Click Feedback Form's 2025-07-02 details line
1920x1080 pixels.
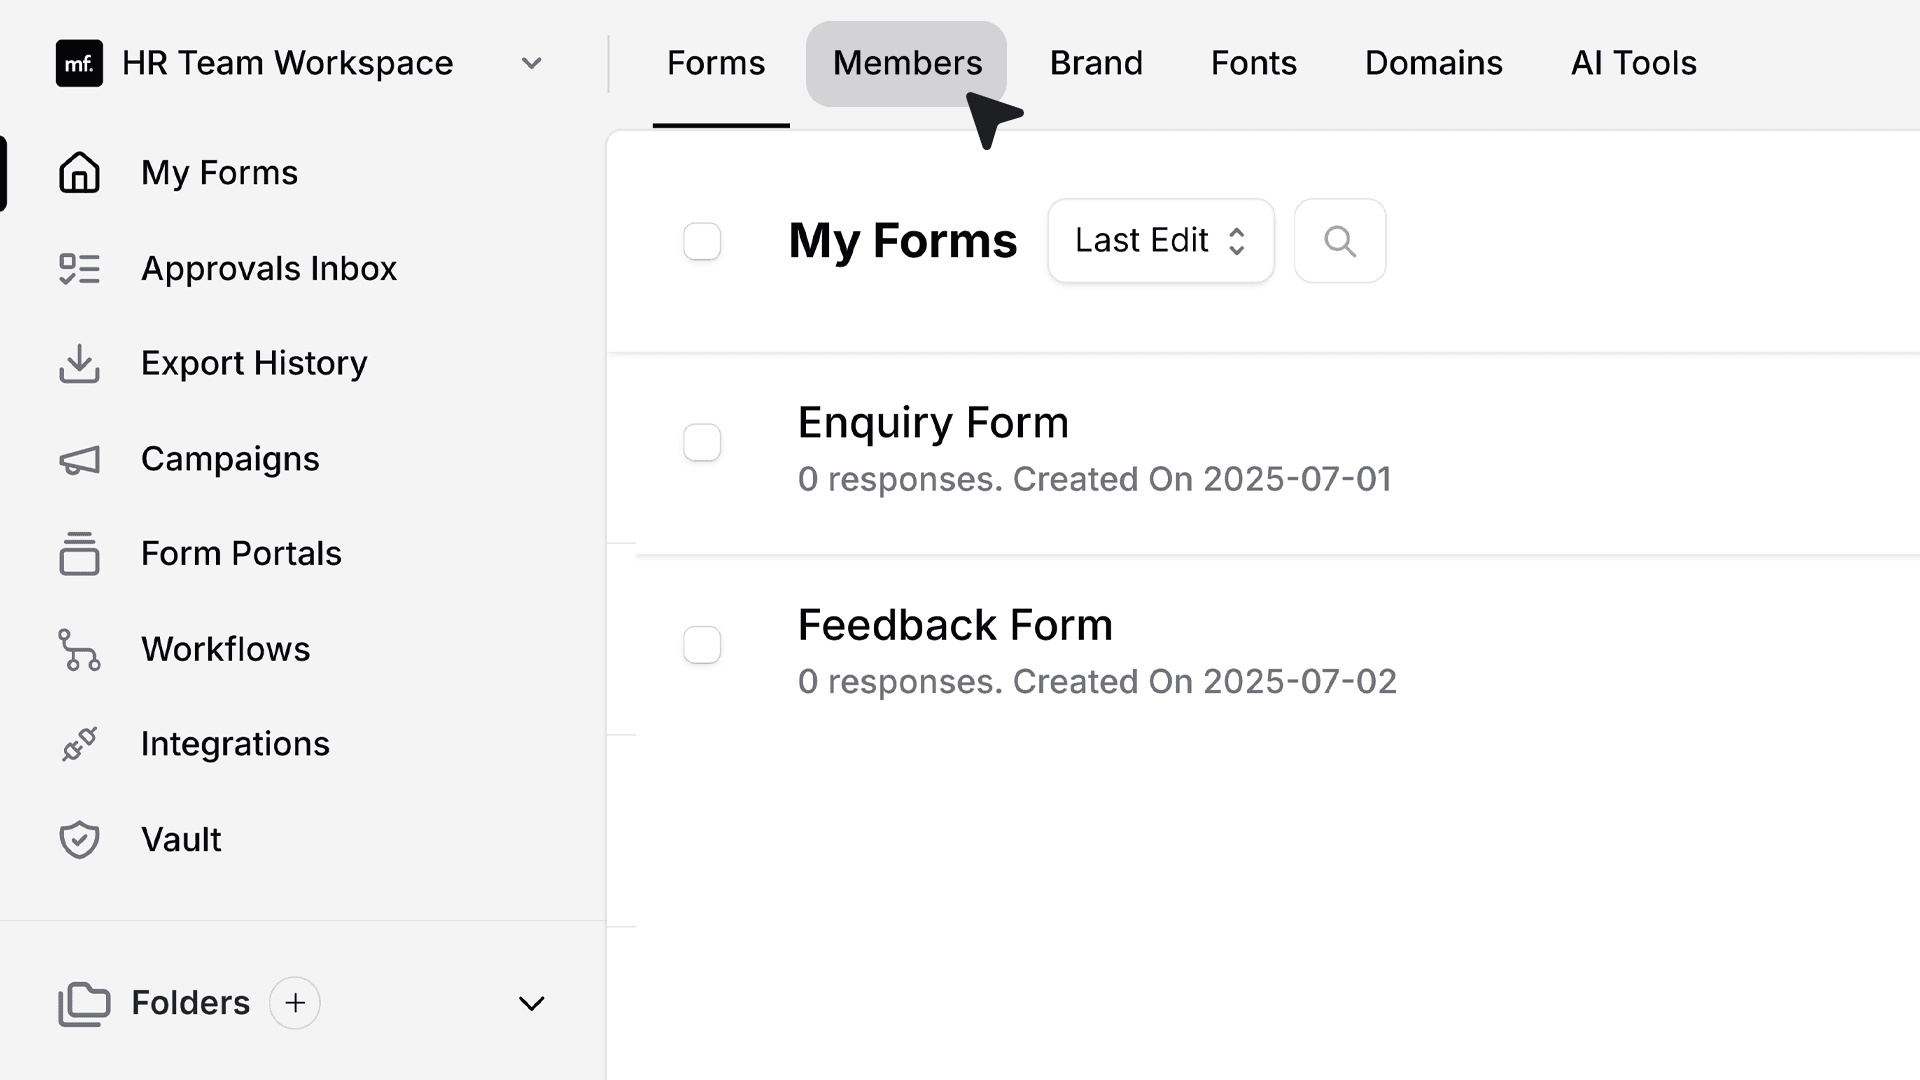[1097, 682]
